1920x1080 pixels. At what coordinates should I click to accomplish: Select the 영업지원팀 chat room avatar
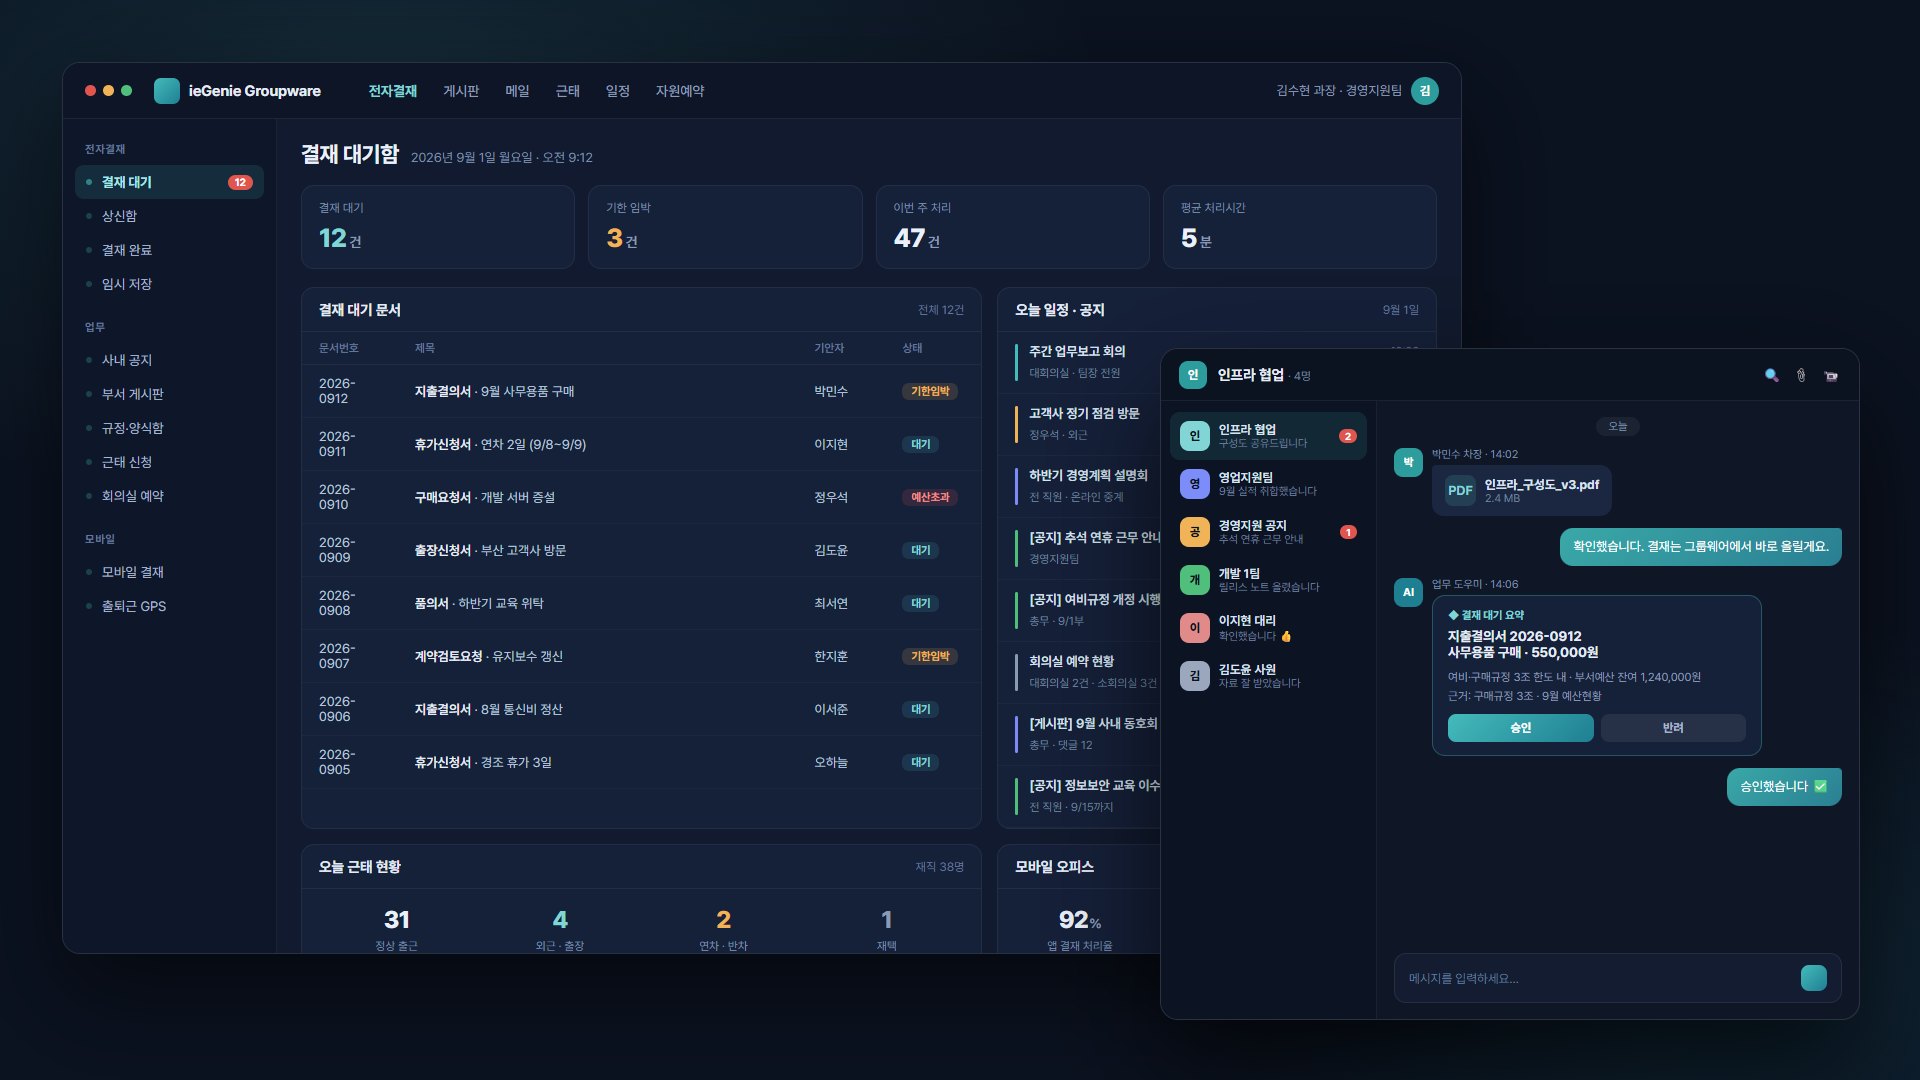point(1194,484)
